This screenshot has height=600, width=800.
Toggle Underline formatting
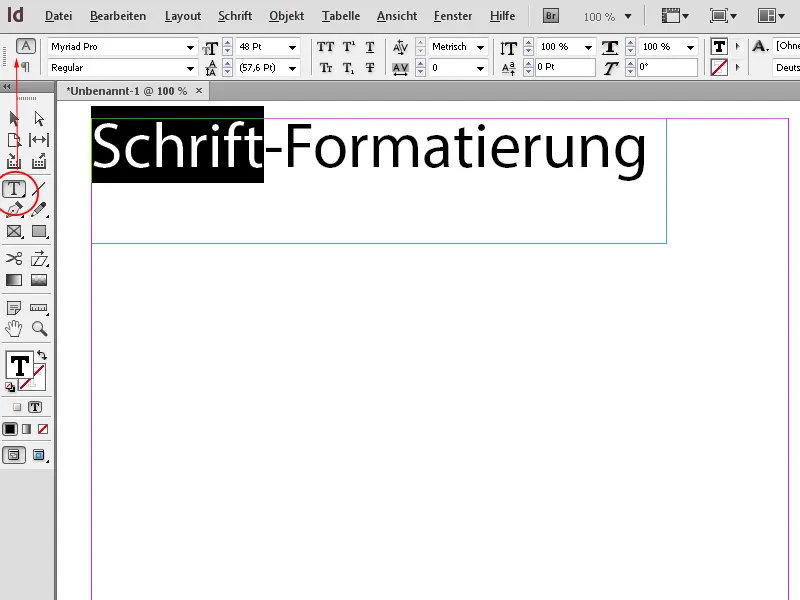pyautogui.click(x=370, y=47)
